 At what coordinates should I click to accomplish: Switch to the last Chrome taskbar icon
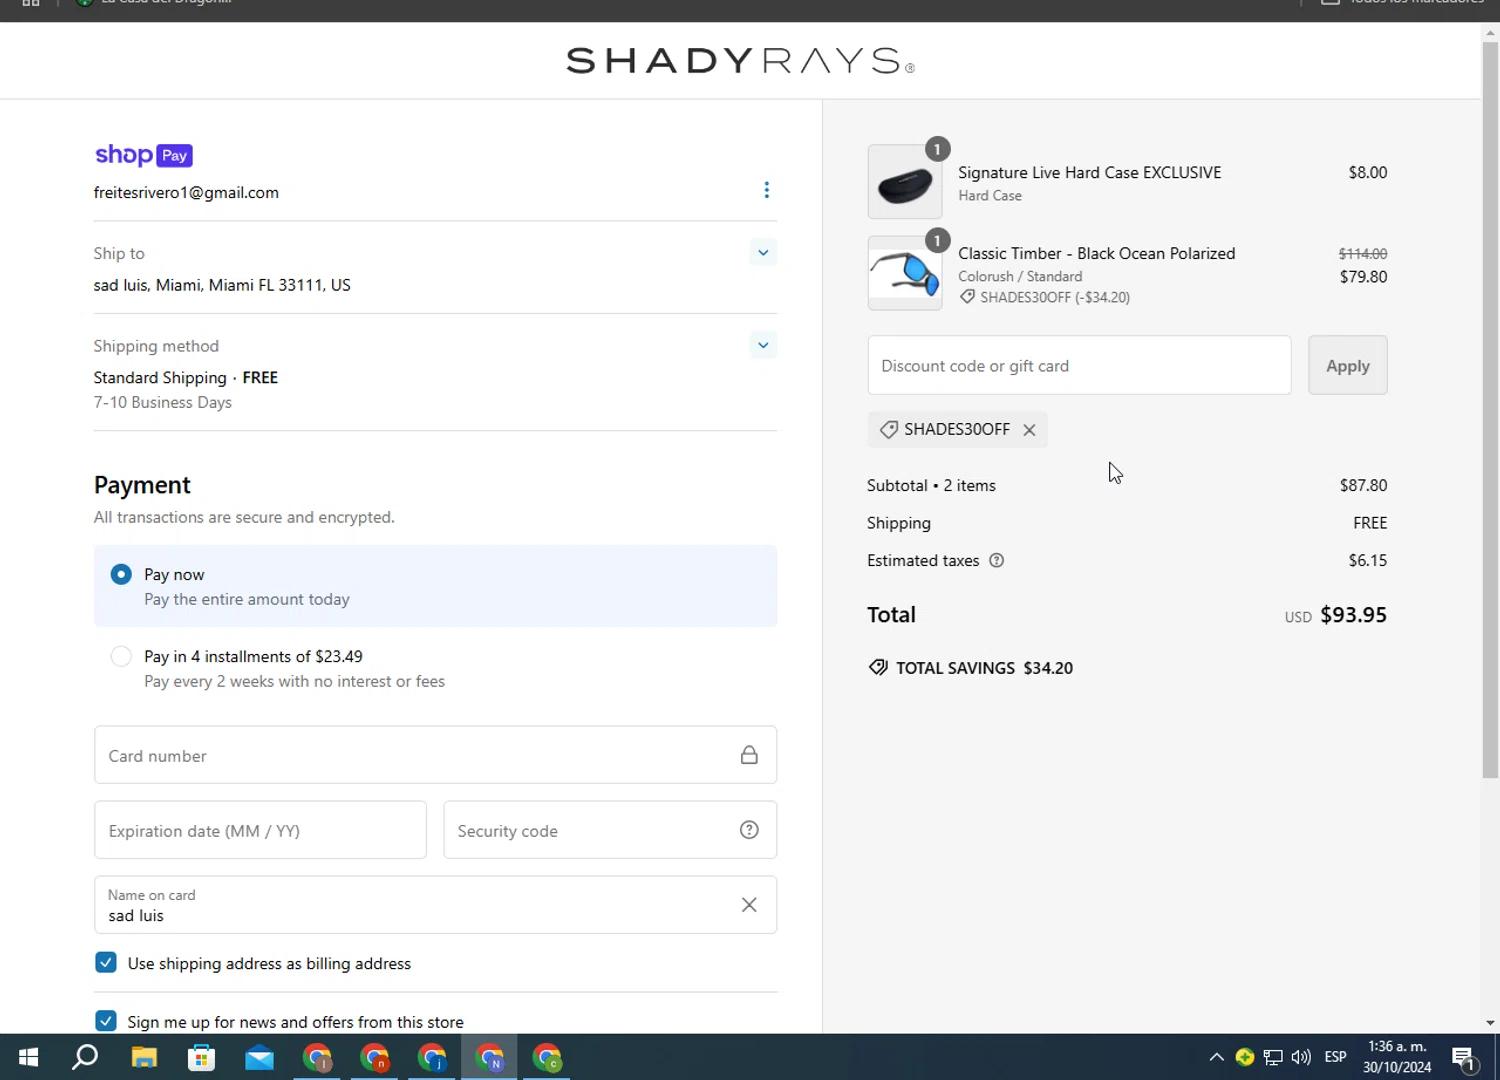(547, 1057)
